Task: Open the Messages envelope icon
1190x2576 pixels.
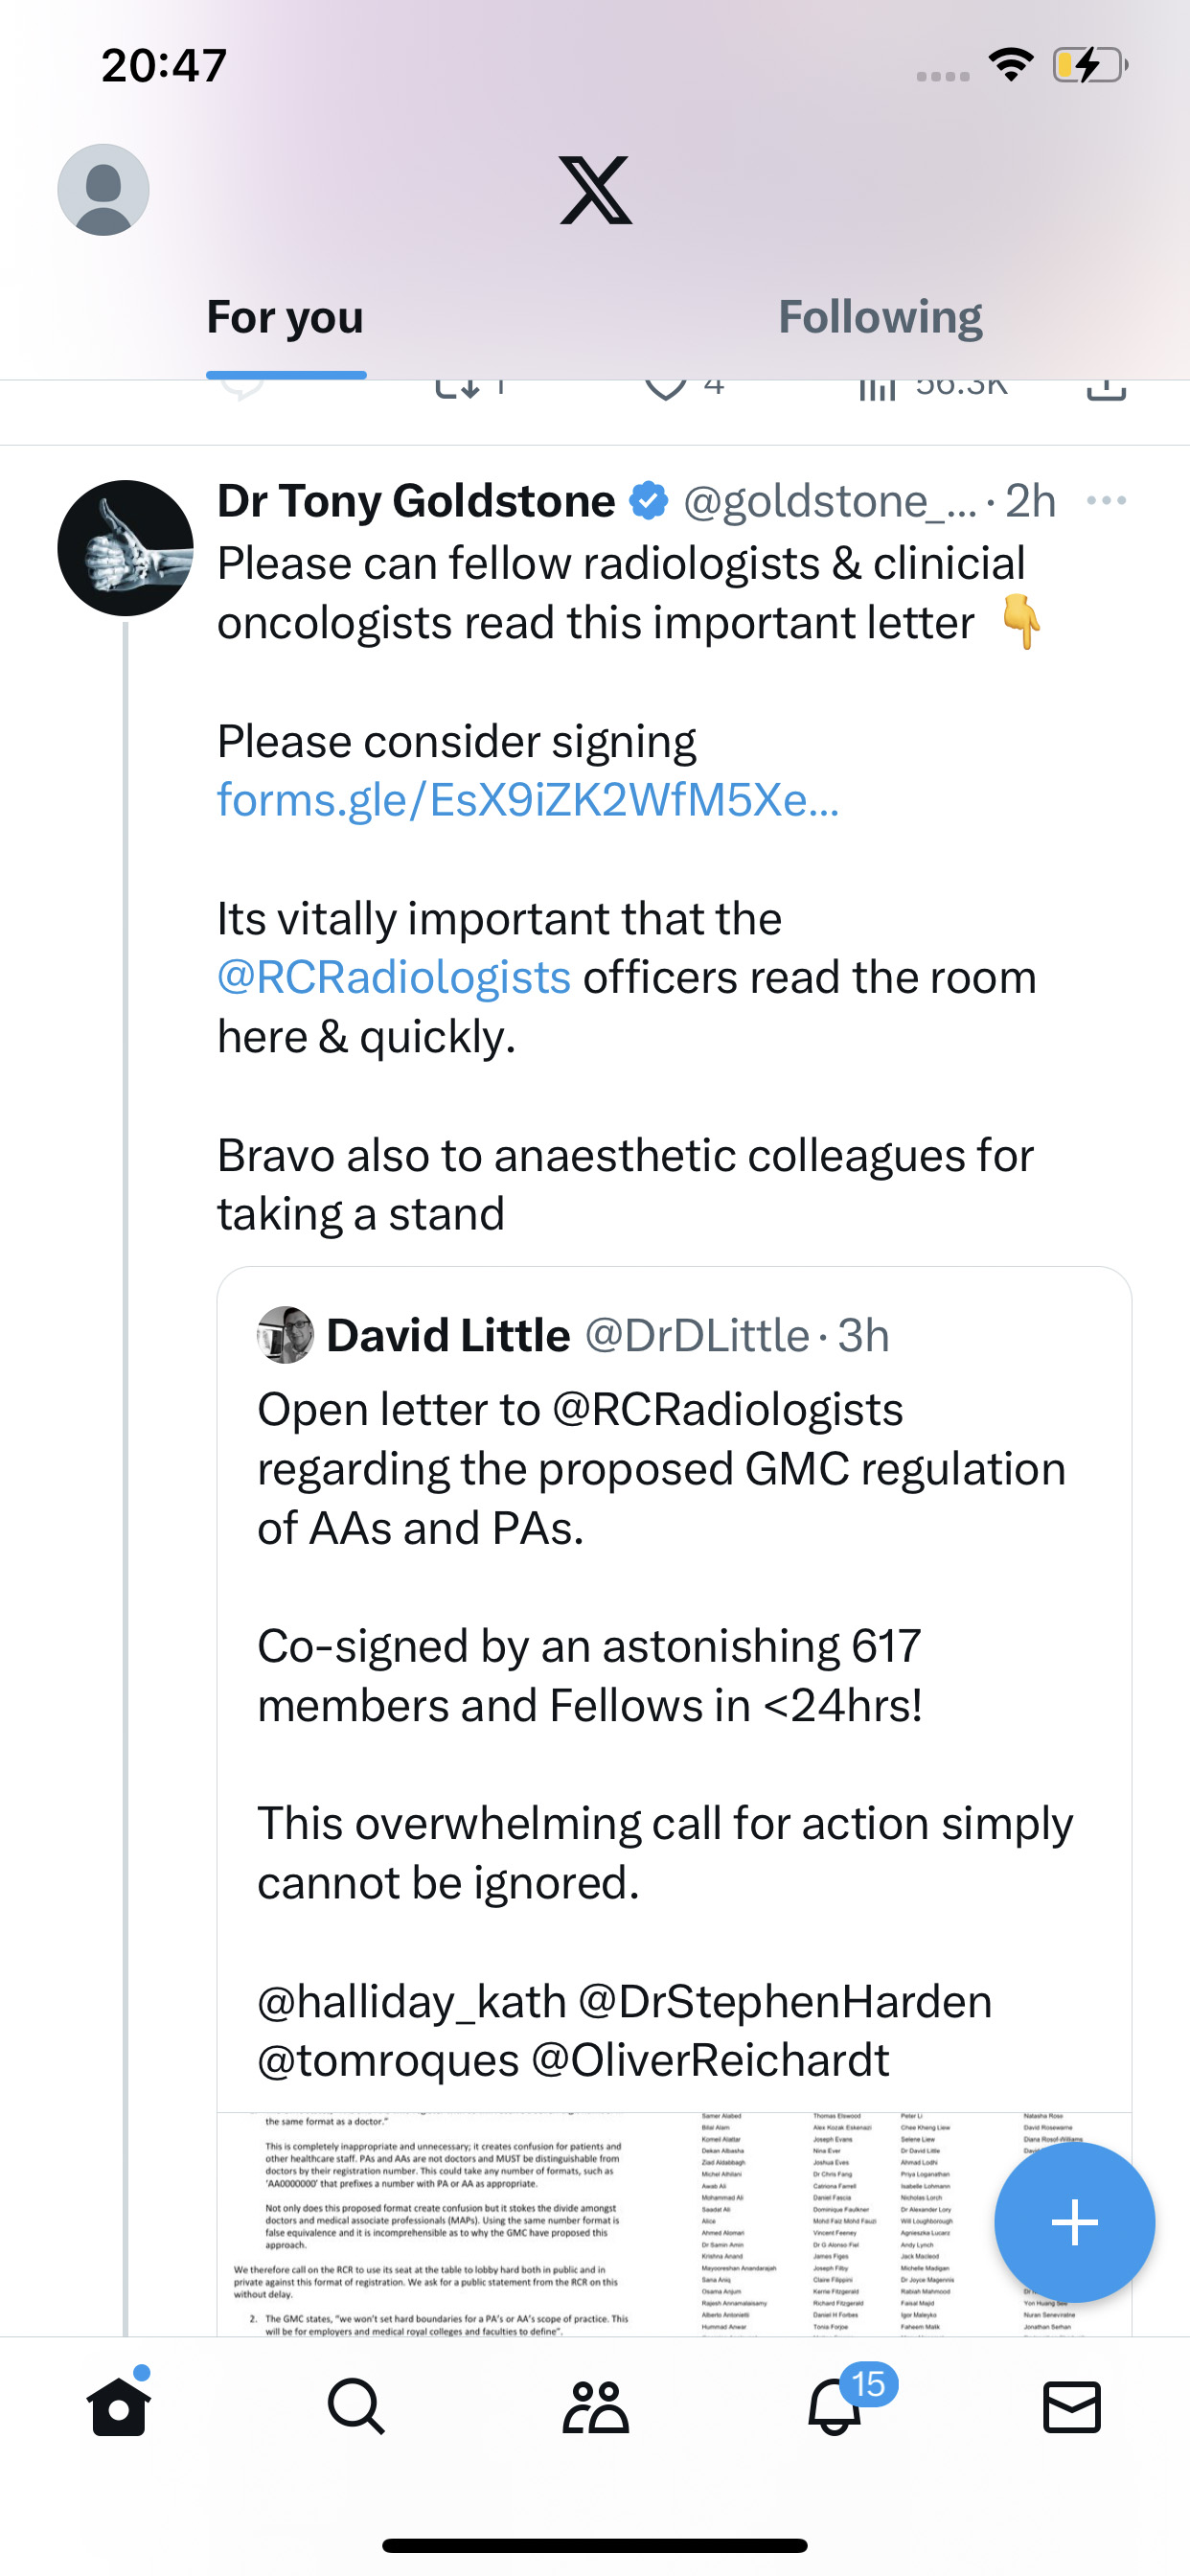Action: [1072, 2406]
